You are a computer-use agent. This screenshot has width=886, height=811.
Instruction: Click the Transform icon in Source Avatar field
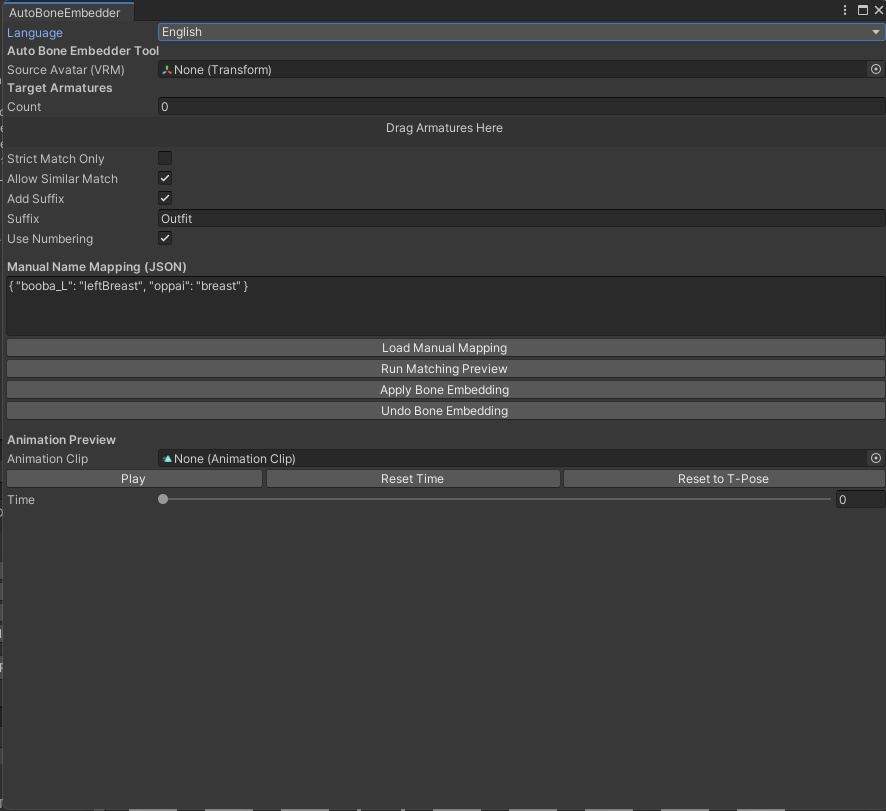click(168, 69)
